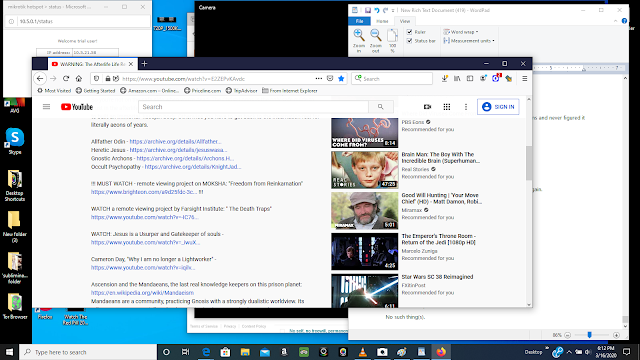Open page actions three-dot menu in address bar
This screenshot has width=640, height=360.
click(x=319, y=78)
